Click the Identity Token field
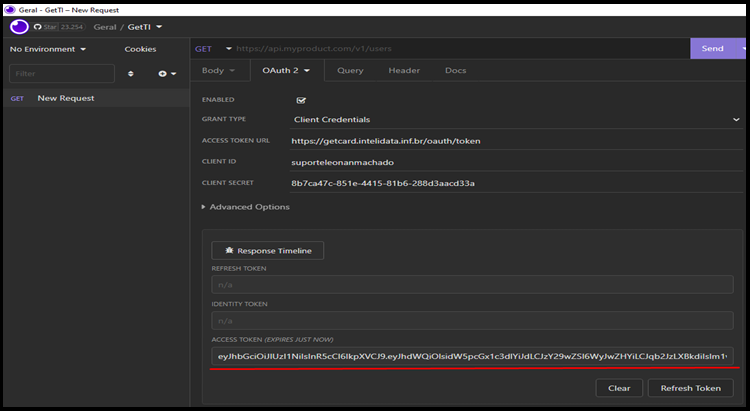This screenshot has height=411, width=750. coord(473,321)
